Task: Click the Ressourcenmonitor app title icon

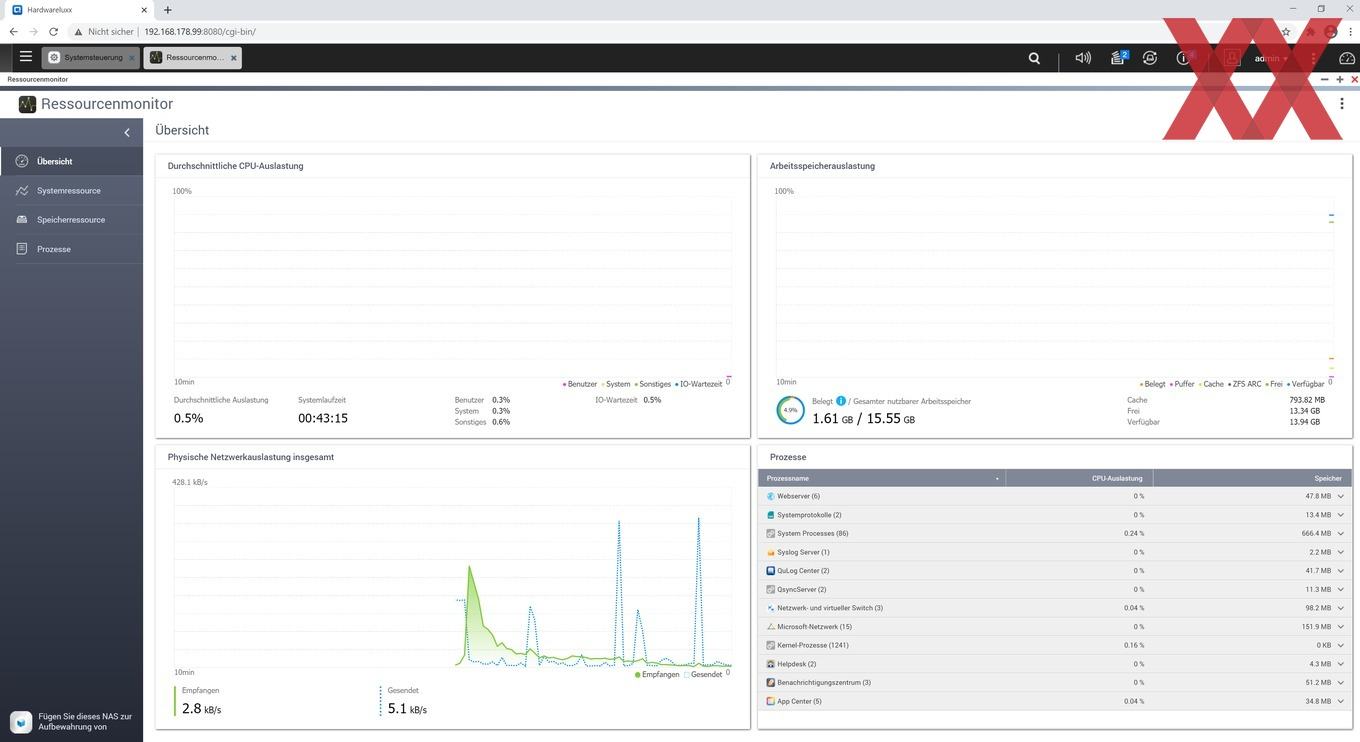Action: point(27,104)
